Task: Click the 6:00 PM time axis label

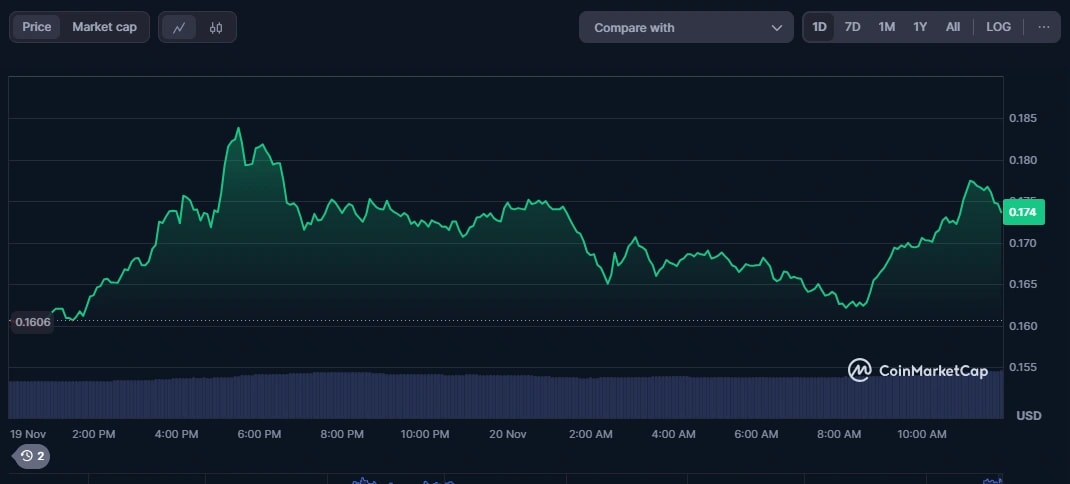Action: click(x=259, y=434)
